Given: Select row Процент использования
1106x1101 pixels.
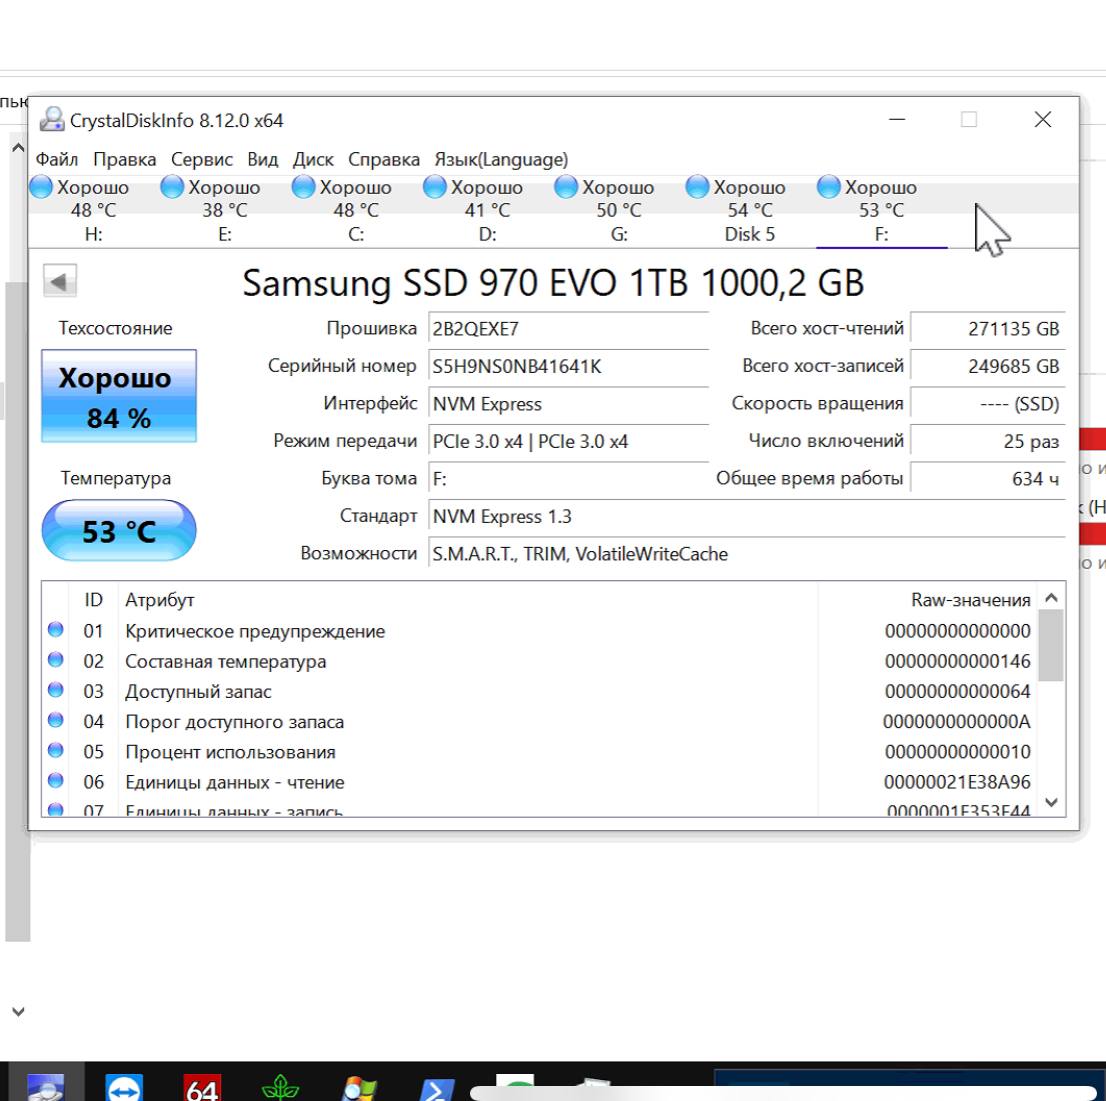Looking at the screenshot, I should pos(540,752).
